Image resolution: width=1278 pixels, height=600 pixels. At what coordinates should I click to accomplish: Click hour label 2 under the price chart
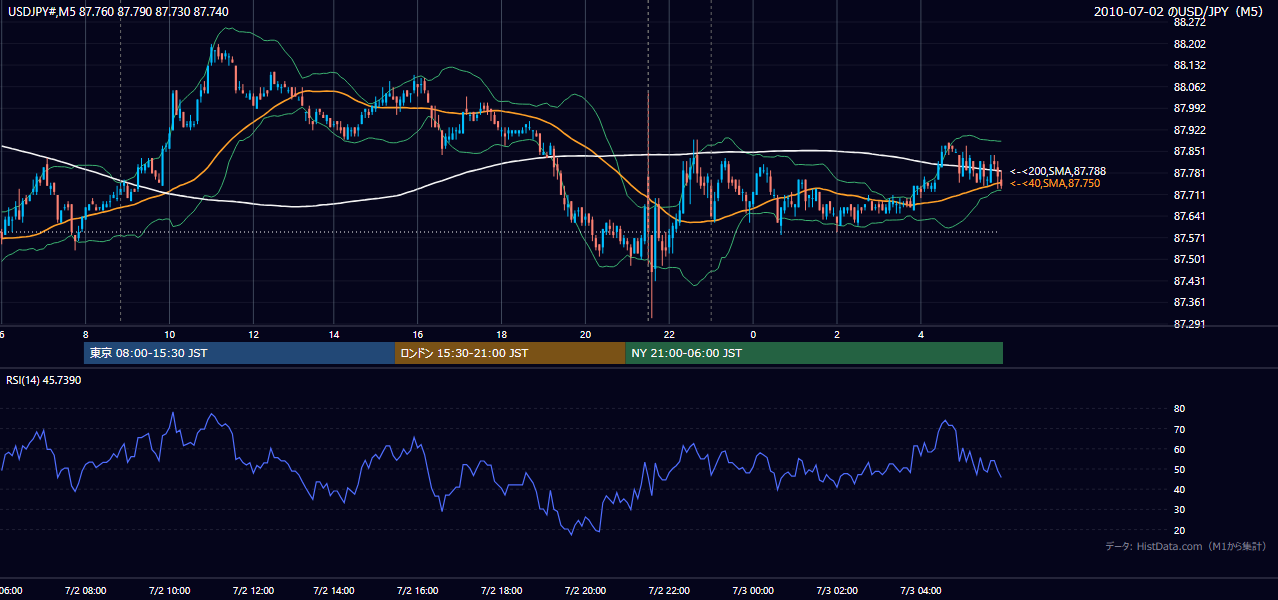pyautogui.click(x=837, y=334)
